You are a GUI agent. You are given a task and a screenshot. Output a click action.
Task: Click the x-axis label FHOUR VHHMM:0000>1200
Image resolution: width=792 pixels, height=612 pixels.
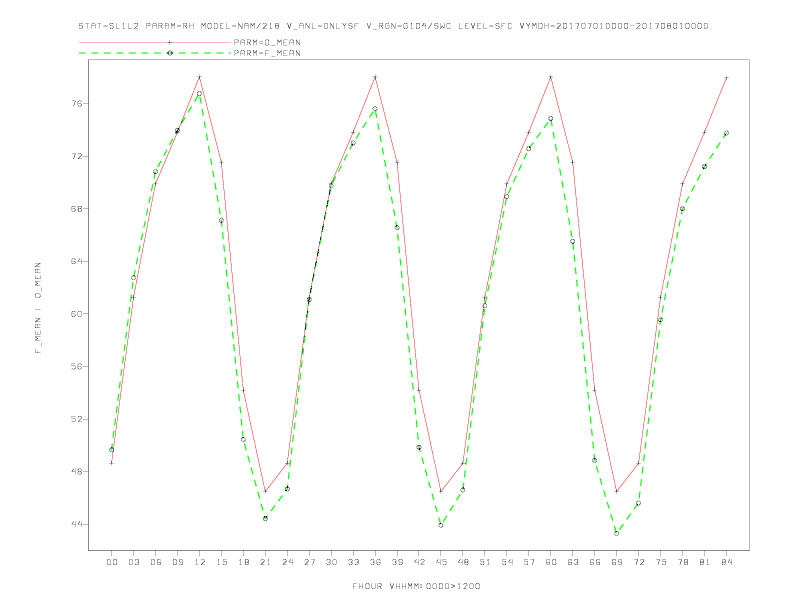pos(416,586)
